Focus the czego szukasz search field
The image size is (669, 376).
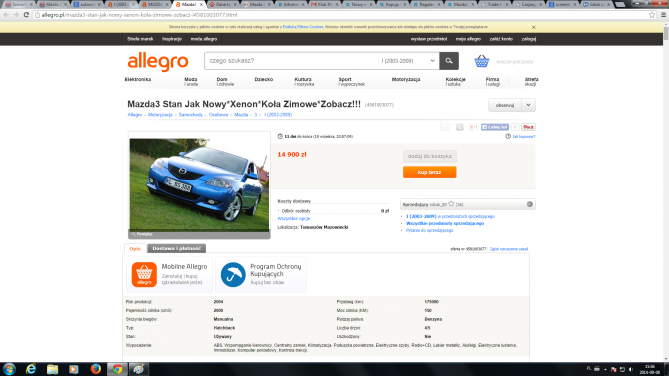click(291, 61)
